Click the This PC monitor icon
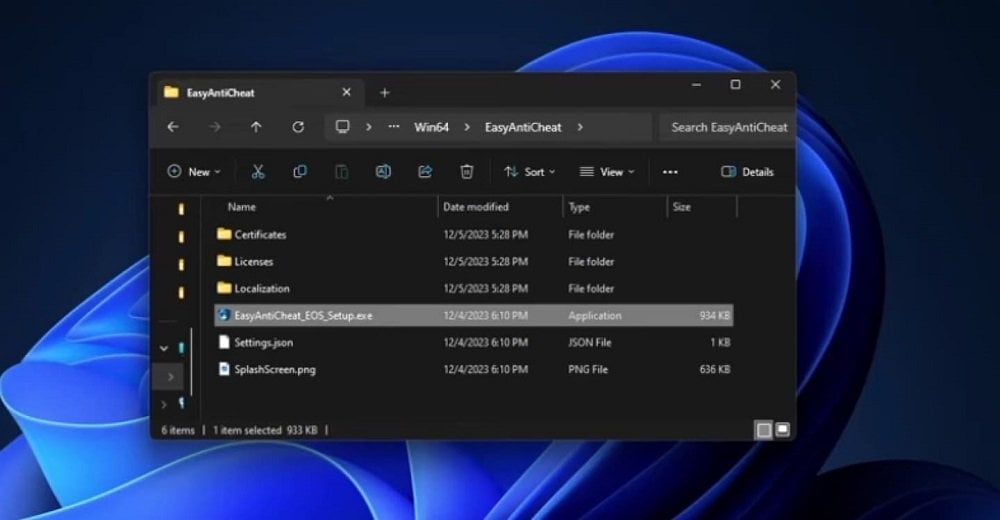Viewport: 1000px width, 520px height. 342,126
